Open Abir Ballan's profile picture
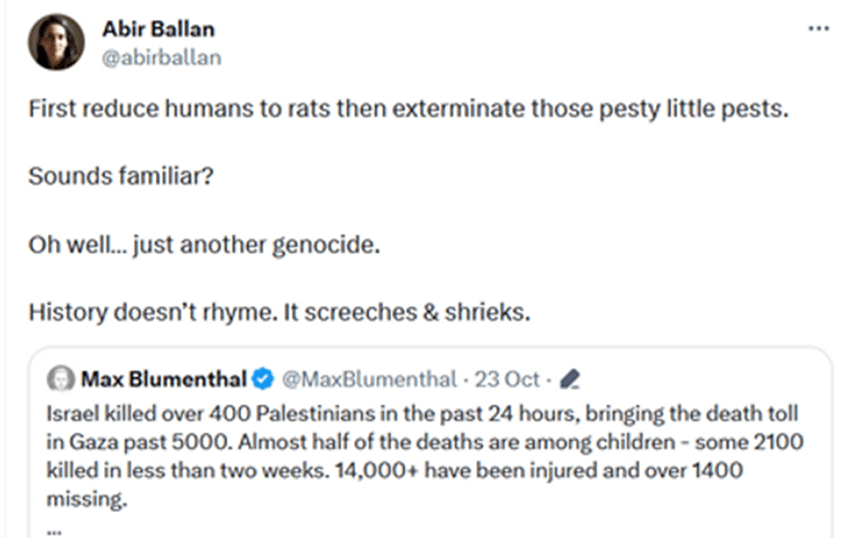 pyautogui.click(x=57, y=43)
